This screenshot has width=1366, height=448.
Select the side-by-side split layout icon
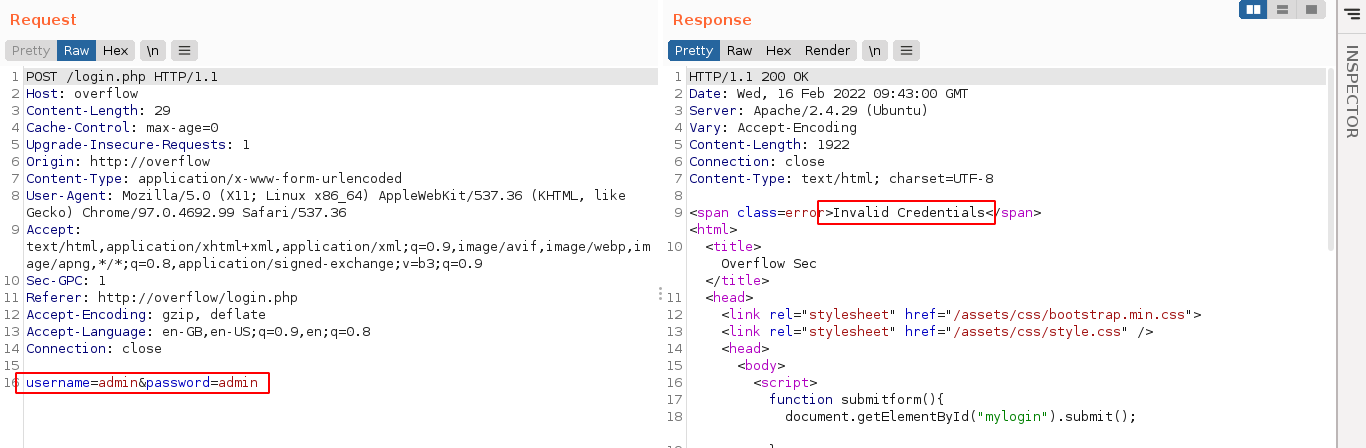point(1253,10)
